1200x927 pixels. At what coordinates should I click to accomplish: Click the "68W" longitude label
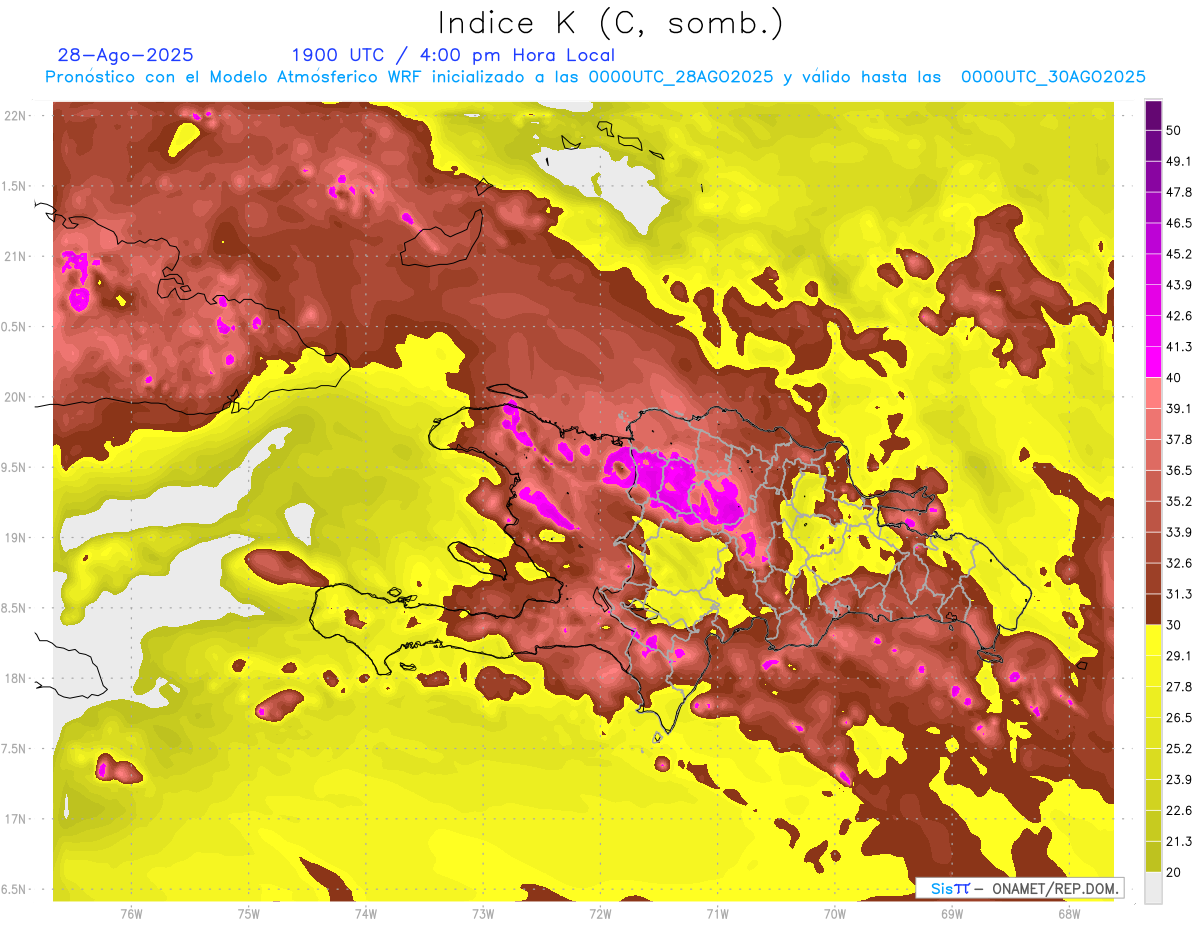(x=1069, y=914)
